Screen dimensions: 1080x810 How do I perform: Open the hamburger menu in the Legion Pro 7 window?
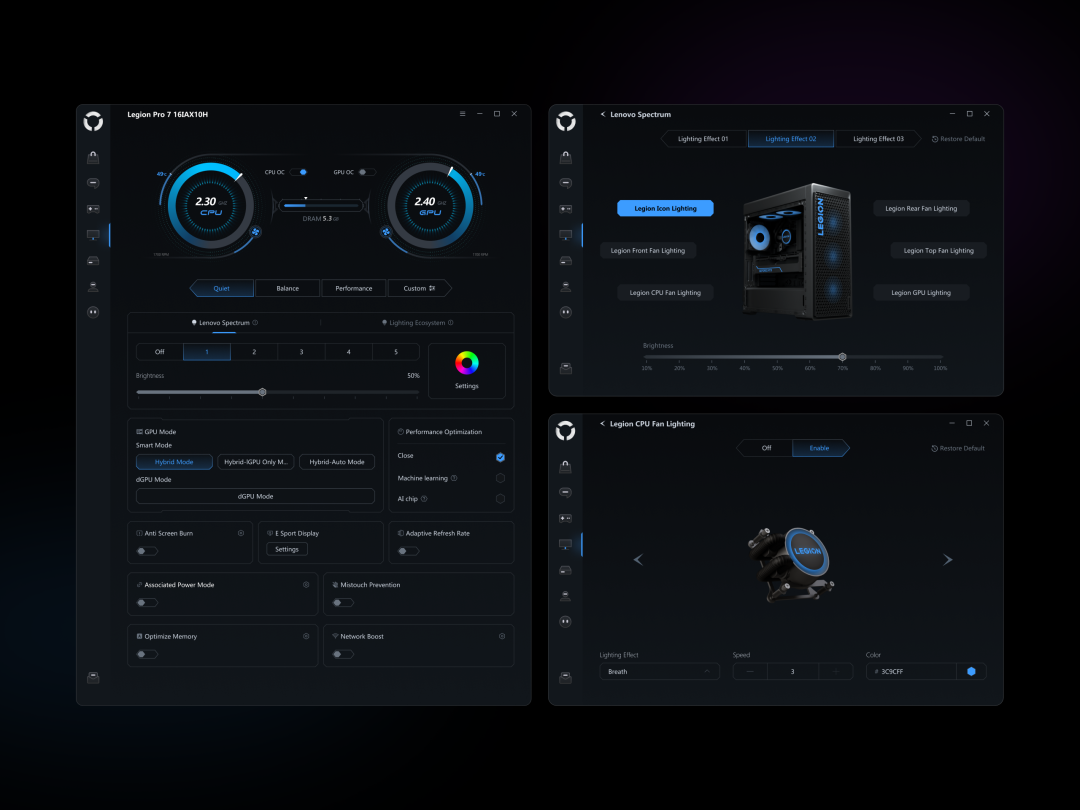(462, 114)
